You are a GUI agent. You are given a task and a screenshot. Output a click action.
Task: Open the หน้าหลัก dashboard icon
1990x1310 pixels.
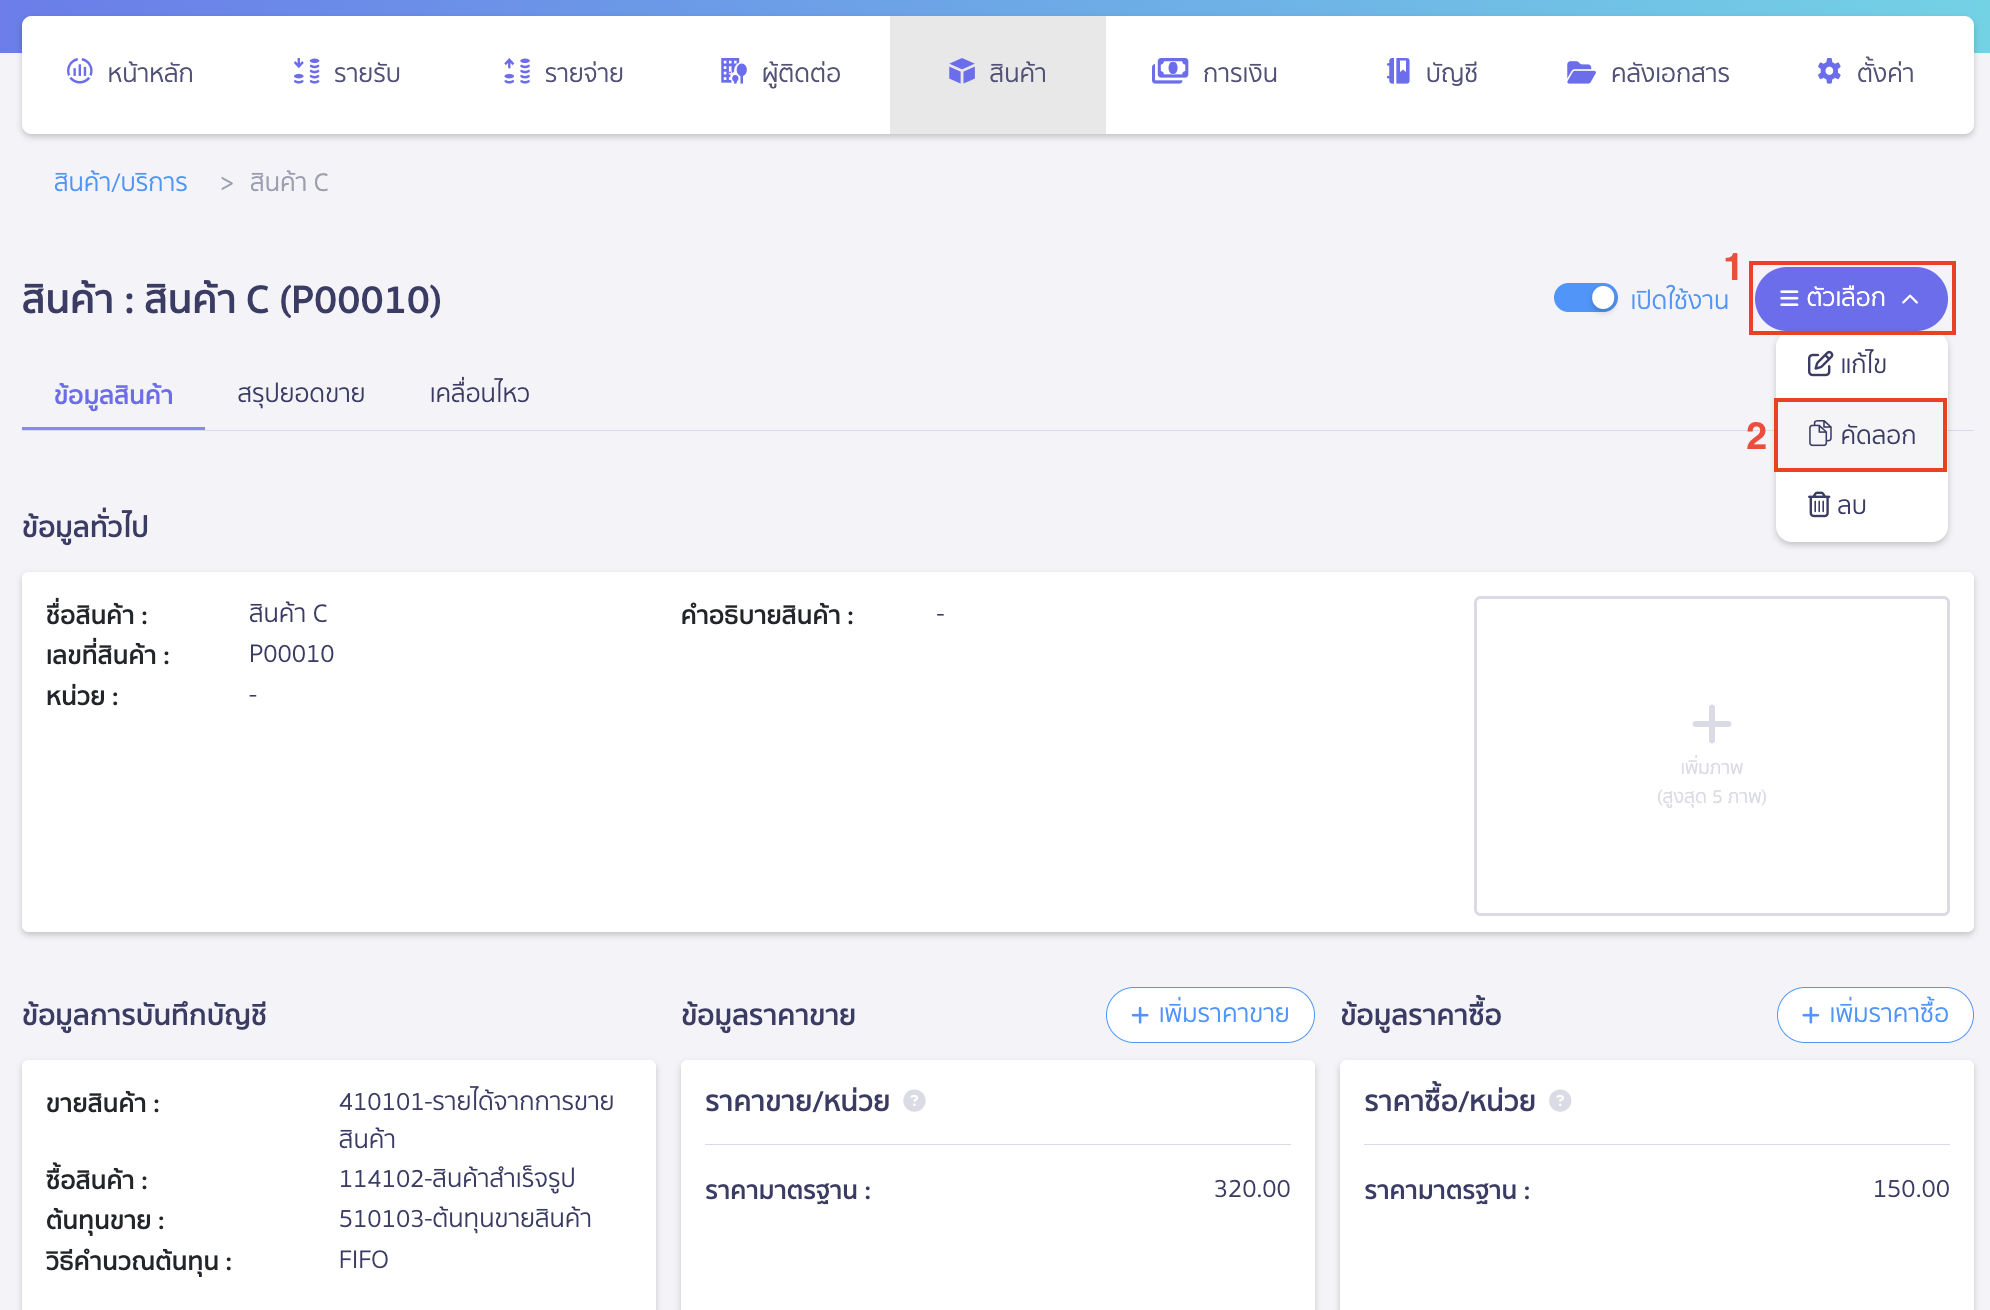coord(79,72)
